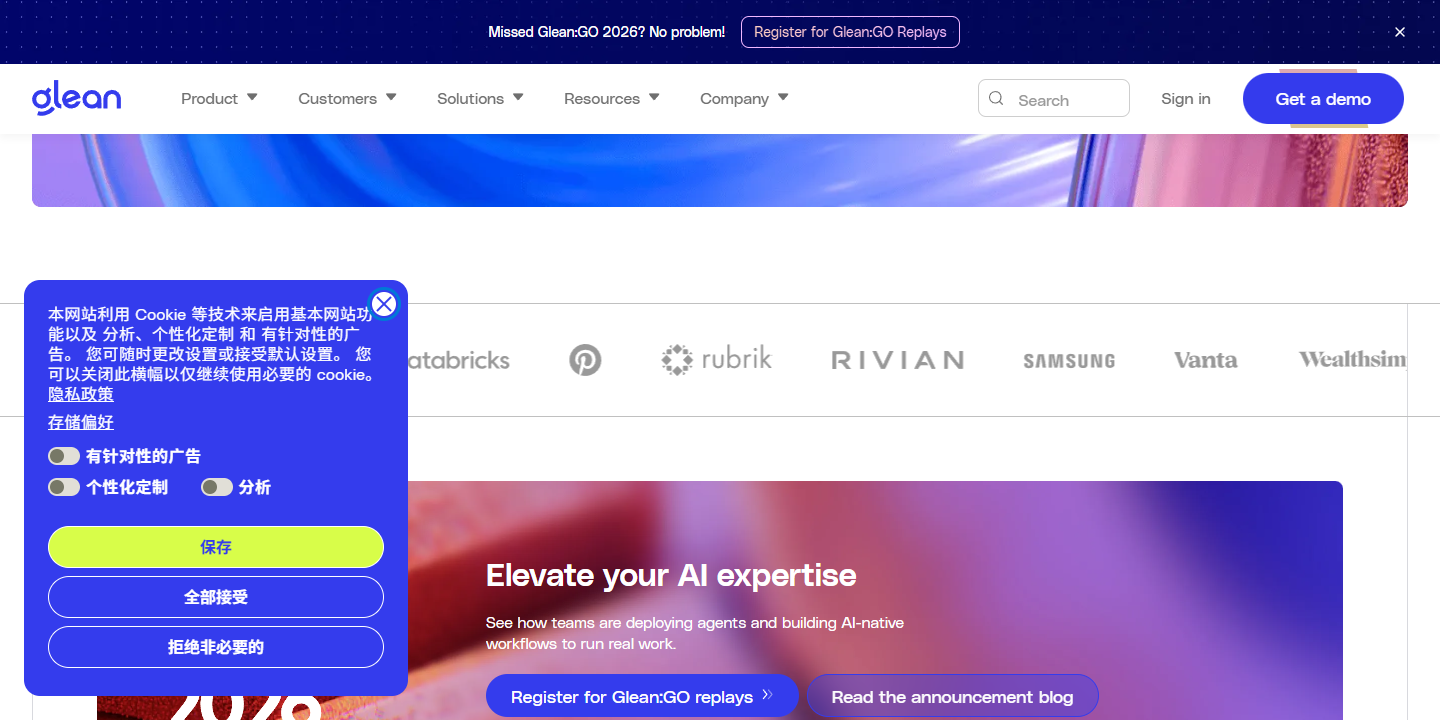Open the Solutions dropdown arrow
Screen dimensions: 1440x720
coord(518,97)
